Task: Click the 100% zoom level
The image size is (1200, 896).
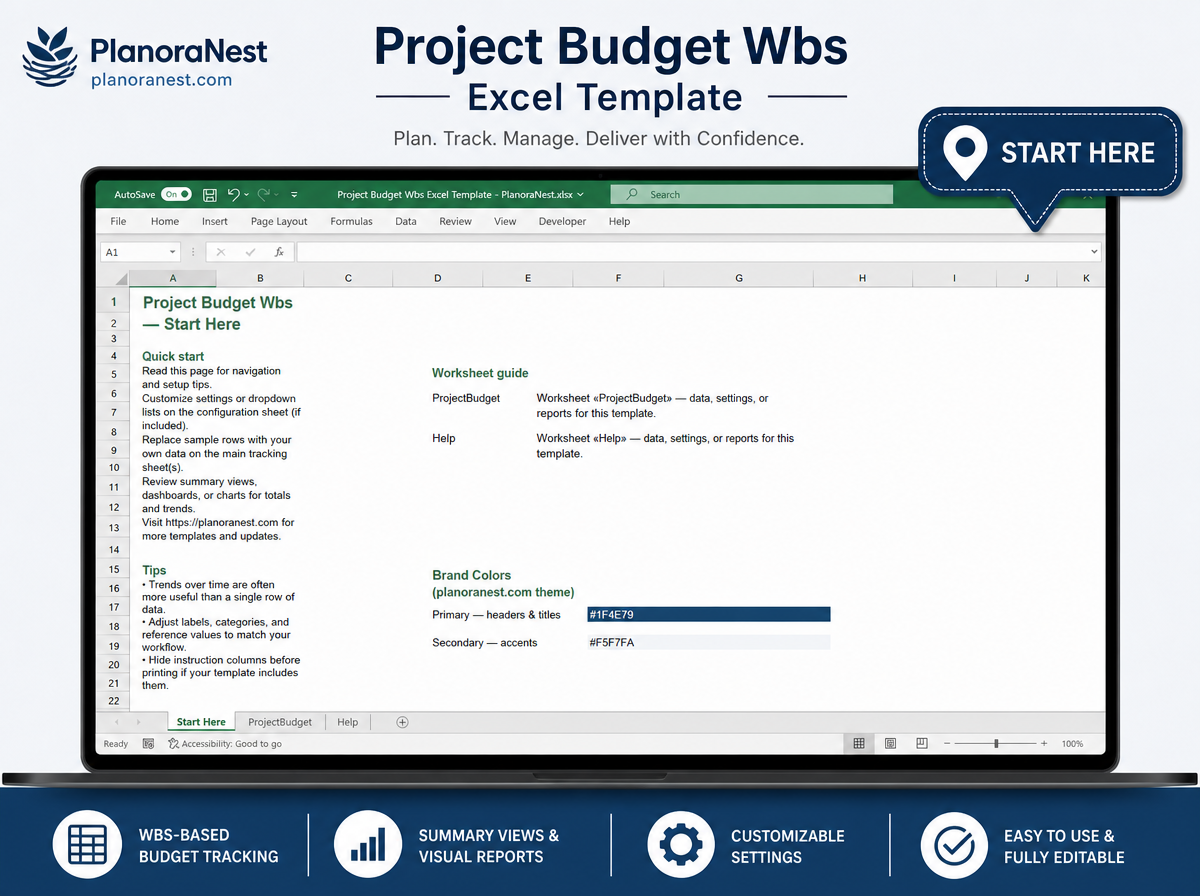Action: [x=1072, y=744]
